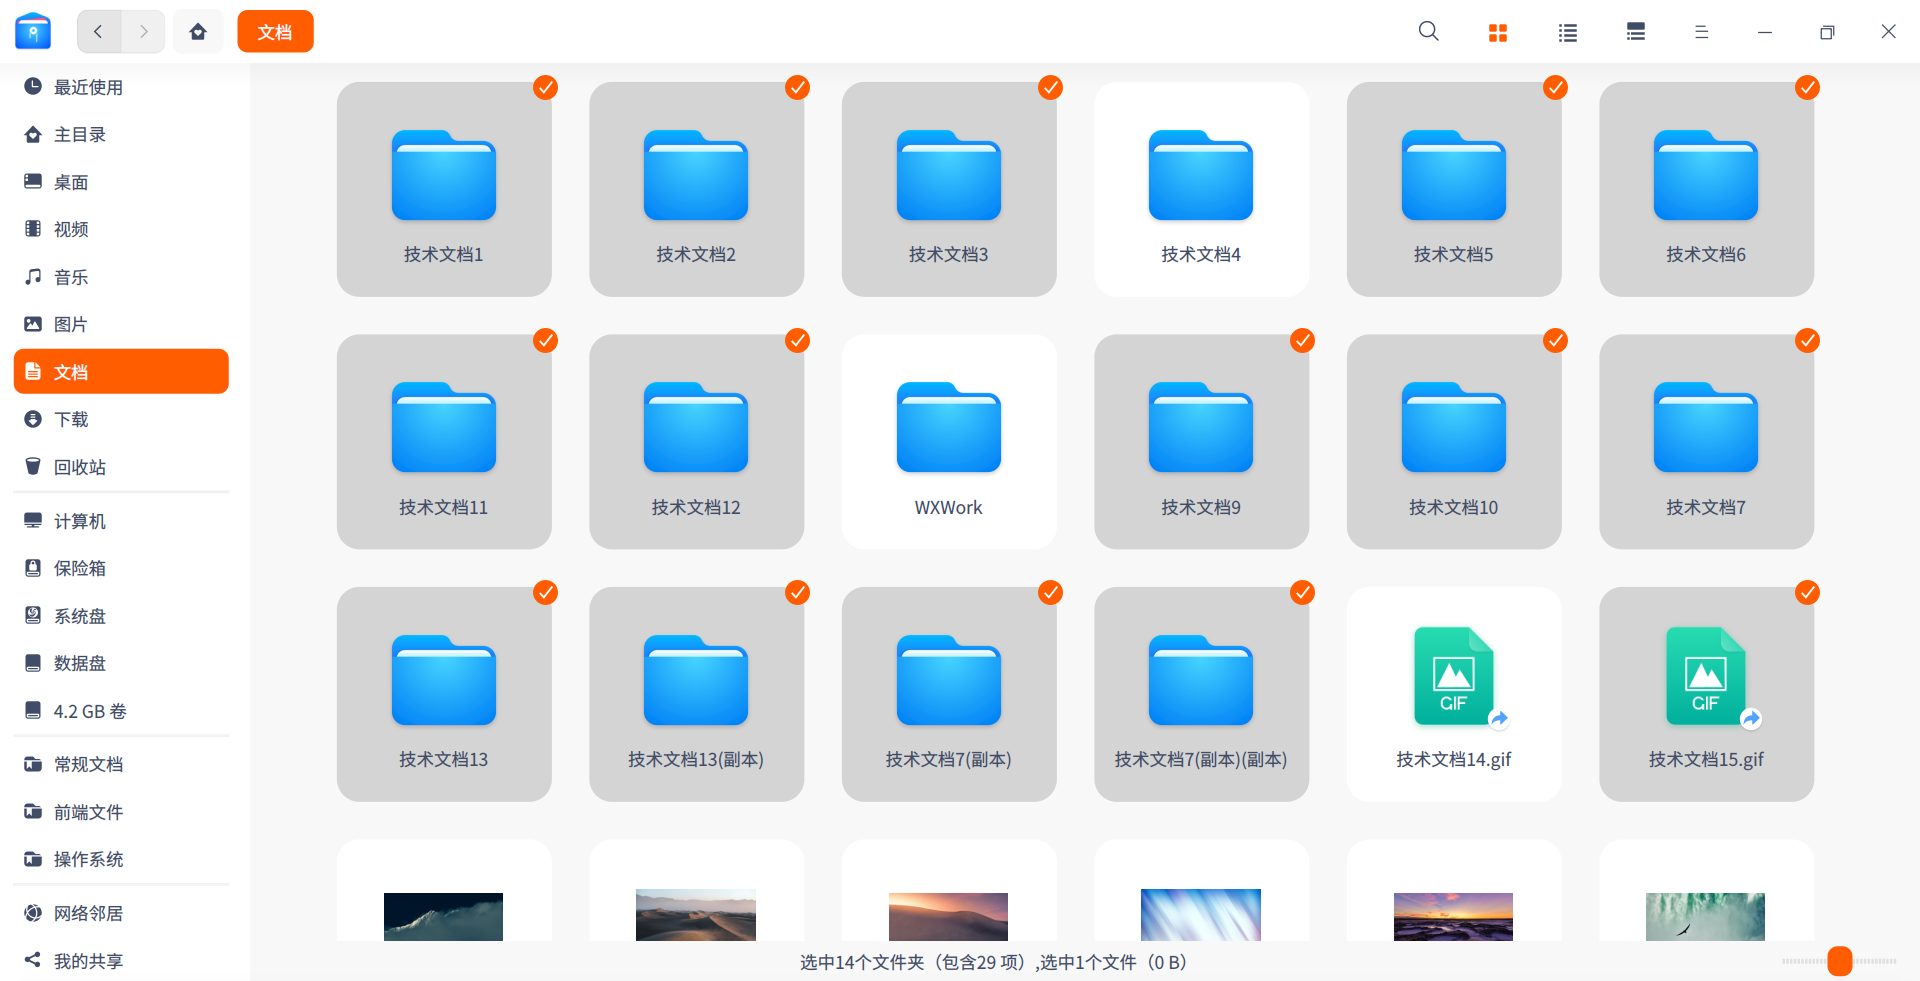Uncheck the 技术文档12 folder checkmark
This screenshot has height=981, width=1920.
pyautogui.click(x=797, y=341)
